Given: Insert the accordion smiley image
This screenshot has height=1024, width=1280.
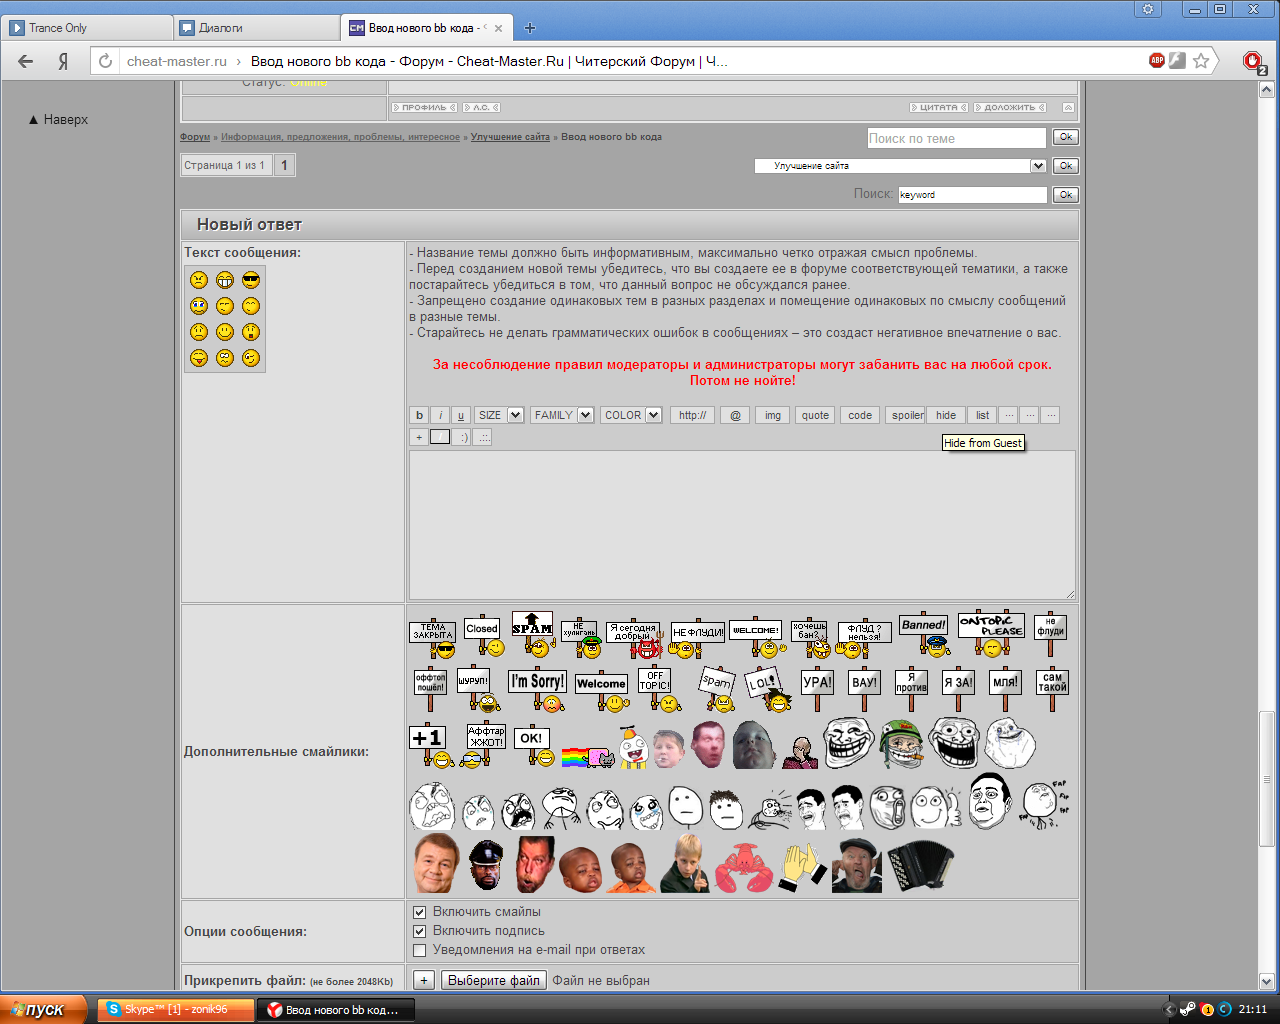Looking at the screenshot, I should 920,865.
